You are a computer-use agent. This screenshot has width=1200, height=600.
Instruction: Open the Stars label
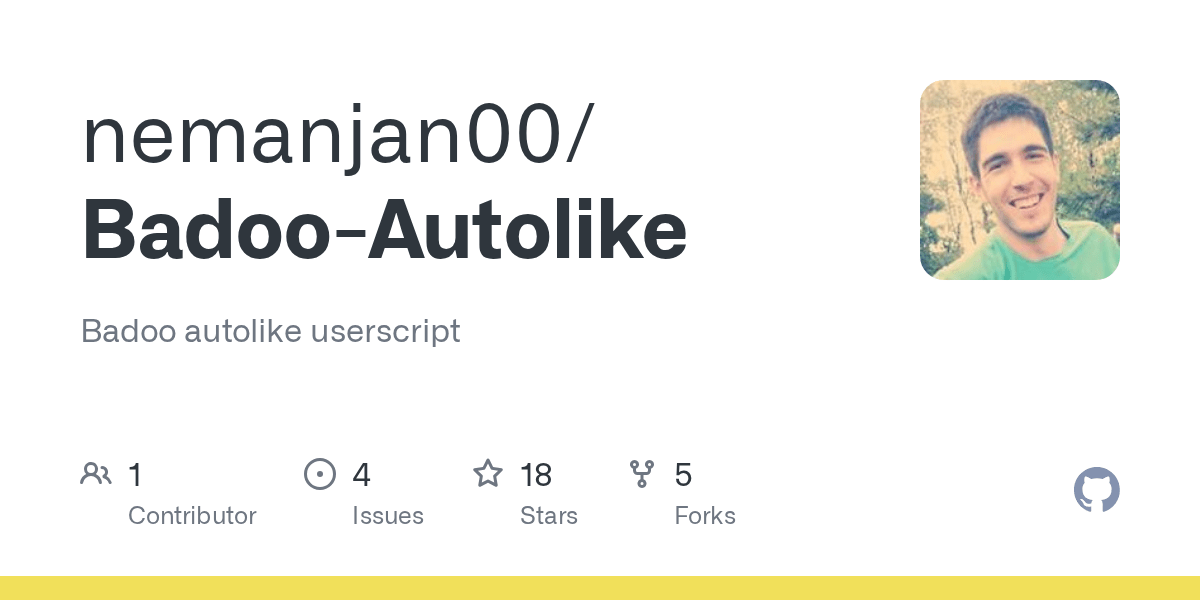(x=548, y=516)
